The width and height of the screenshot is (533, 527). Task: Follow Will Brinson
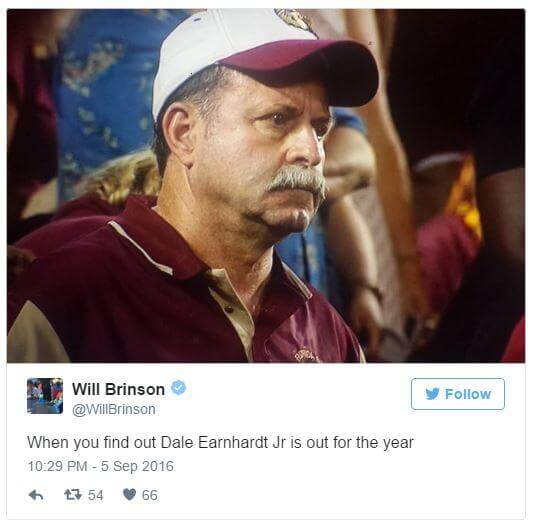coord(458,394)
